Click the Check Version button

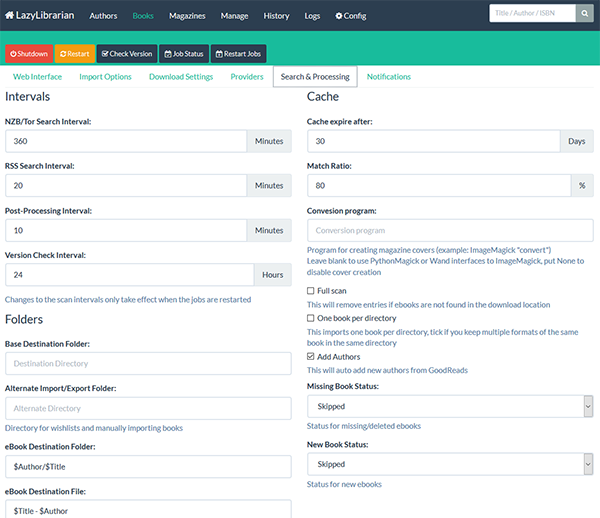(x=127, y=54)
